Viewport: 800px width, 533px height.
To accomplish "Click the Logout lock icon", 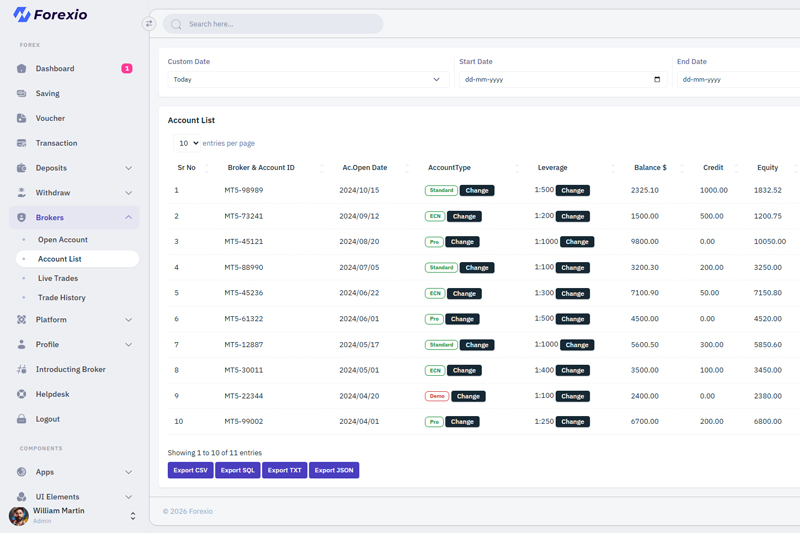I will [21, 419].
